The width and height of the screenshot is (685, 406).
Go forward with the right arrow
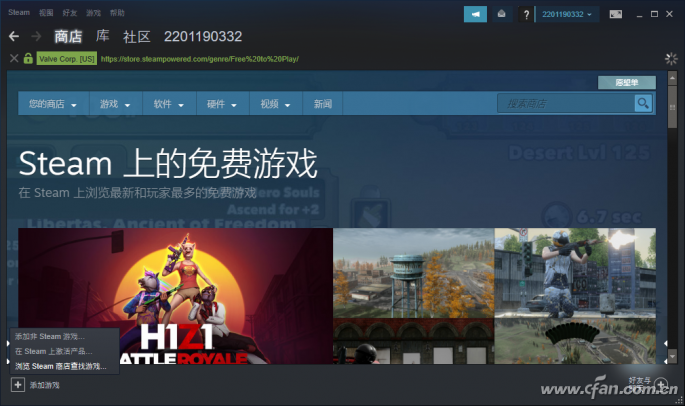(x=36, y=36)
